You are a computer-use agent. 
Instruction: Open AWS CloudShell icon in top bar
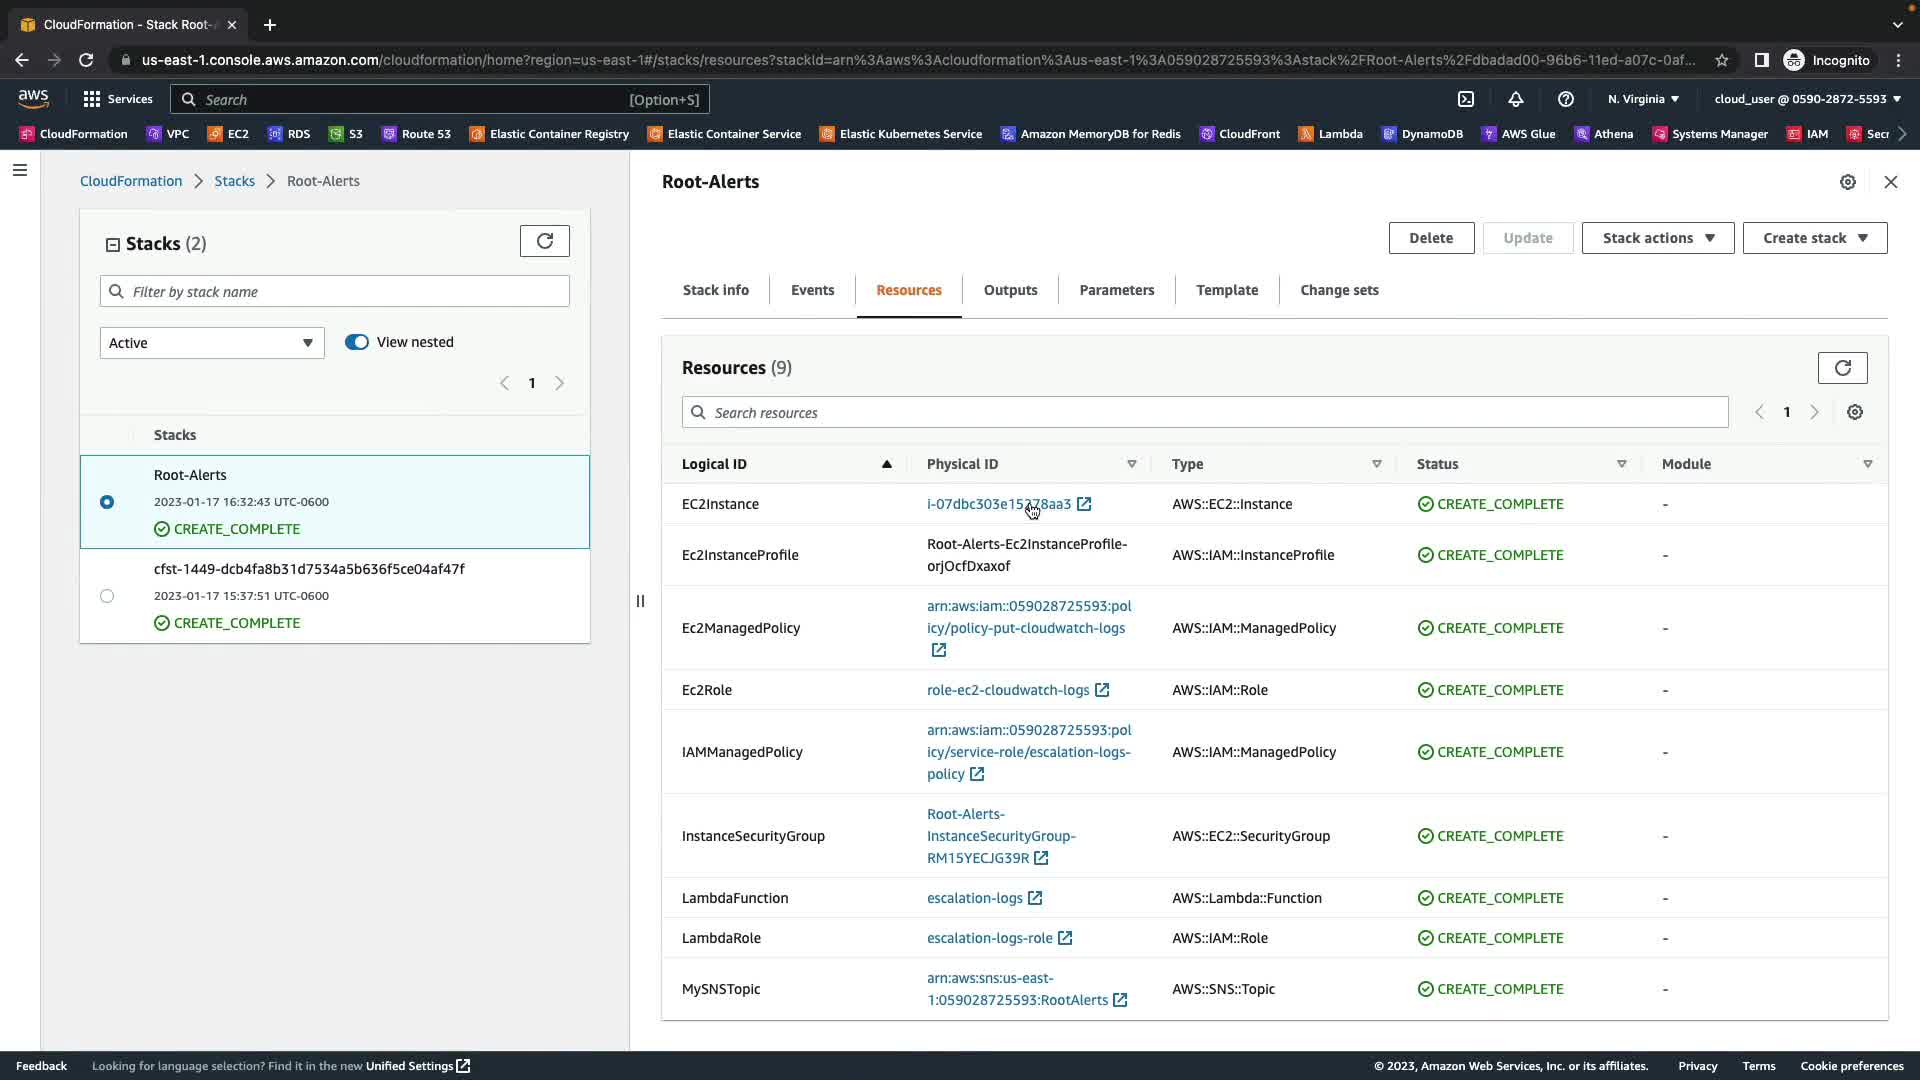[1466, 99]
